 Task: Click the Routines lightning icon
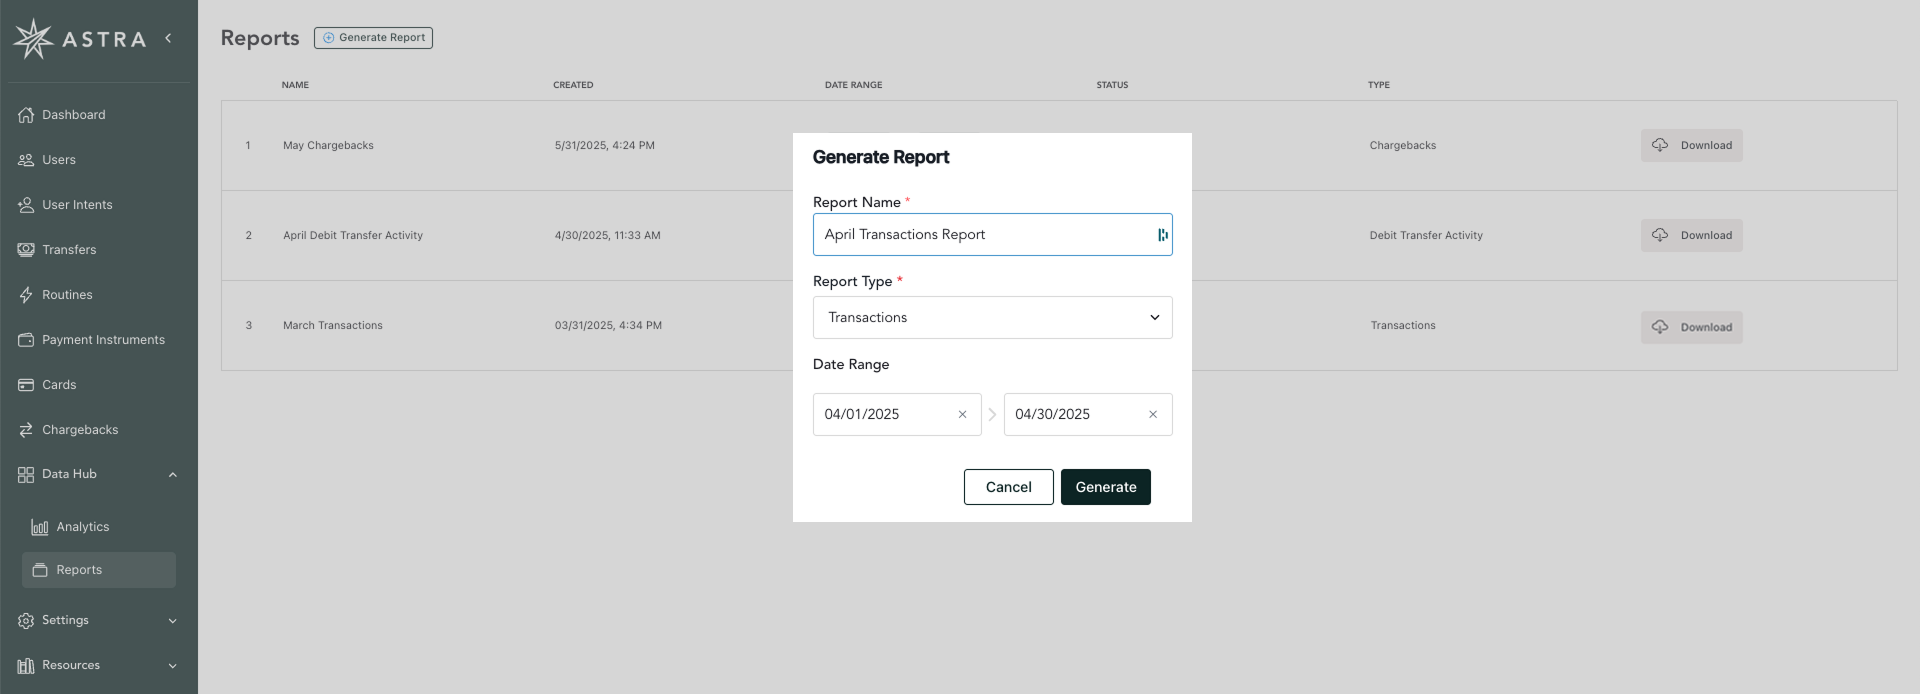click(x=26, y=295)
